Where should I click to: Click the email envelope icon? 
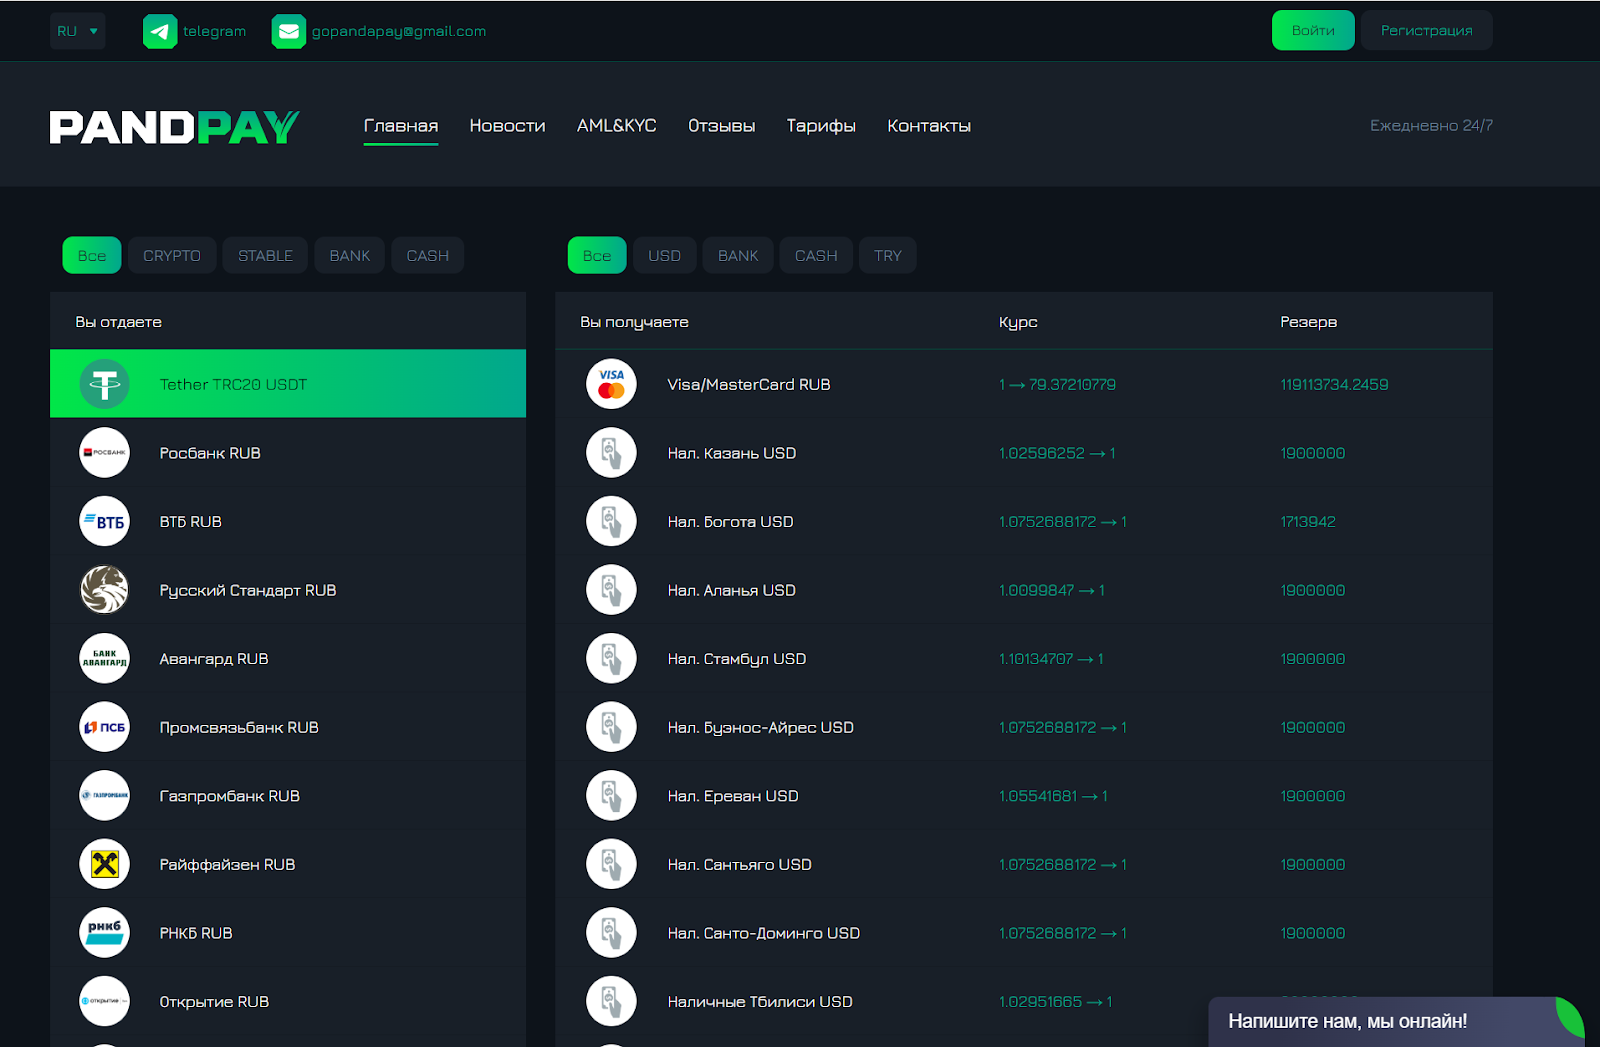[289, 31]
